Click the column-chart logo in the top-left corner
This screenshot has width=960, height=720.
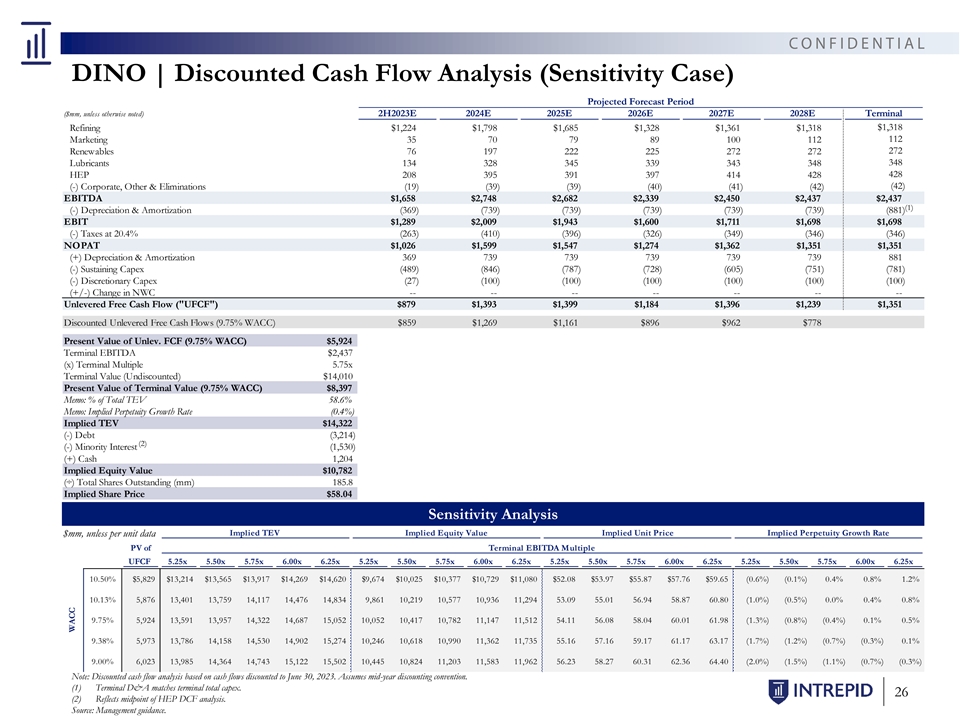[x=36, y=43]
